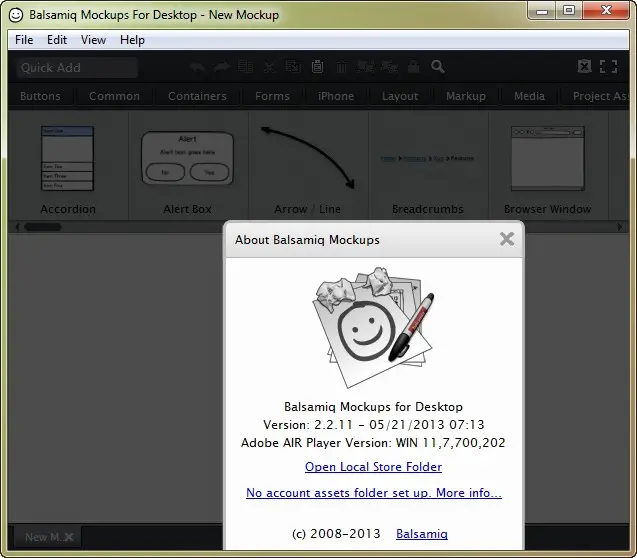Click the Balsamiq logo image in About dialog
This screenshot has height=558, width=637.
(373, 328)
